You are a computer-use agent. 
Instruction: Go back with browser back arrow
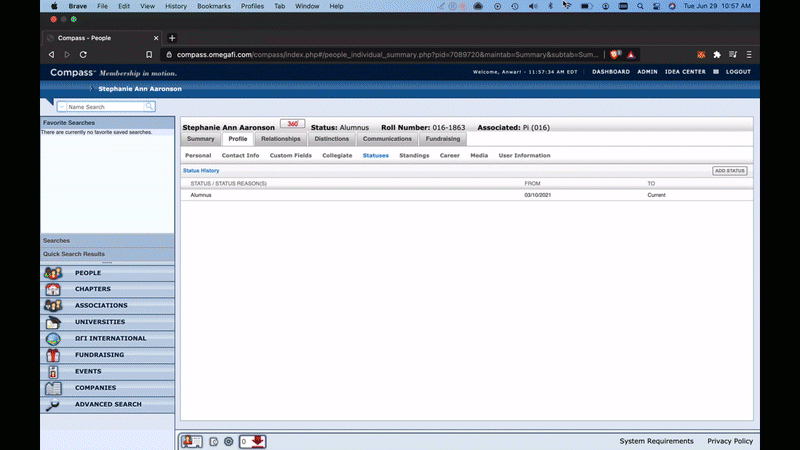click(x=51, y=55)
